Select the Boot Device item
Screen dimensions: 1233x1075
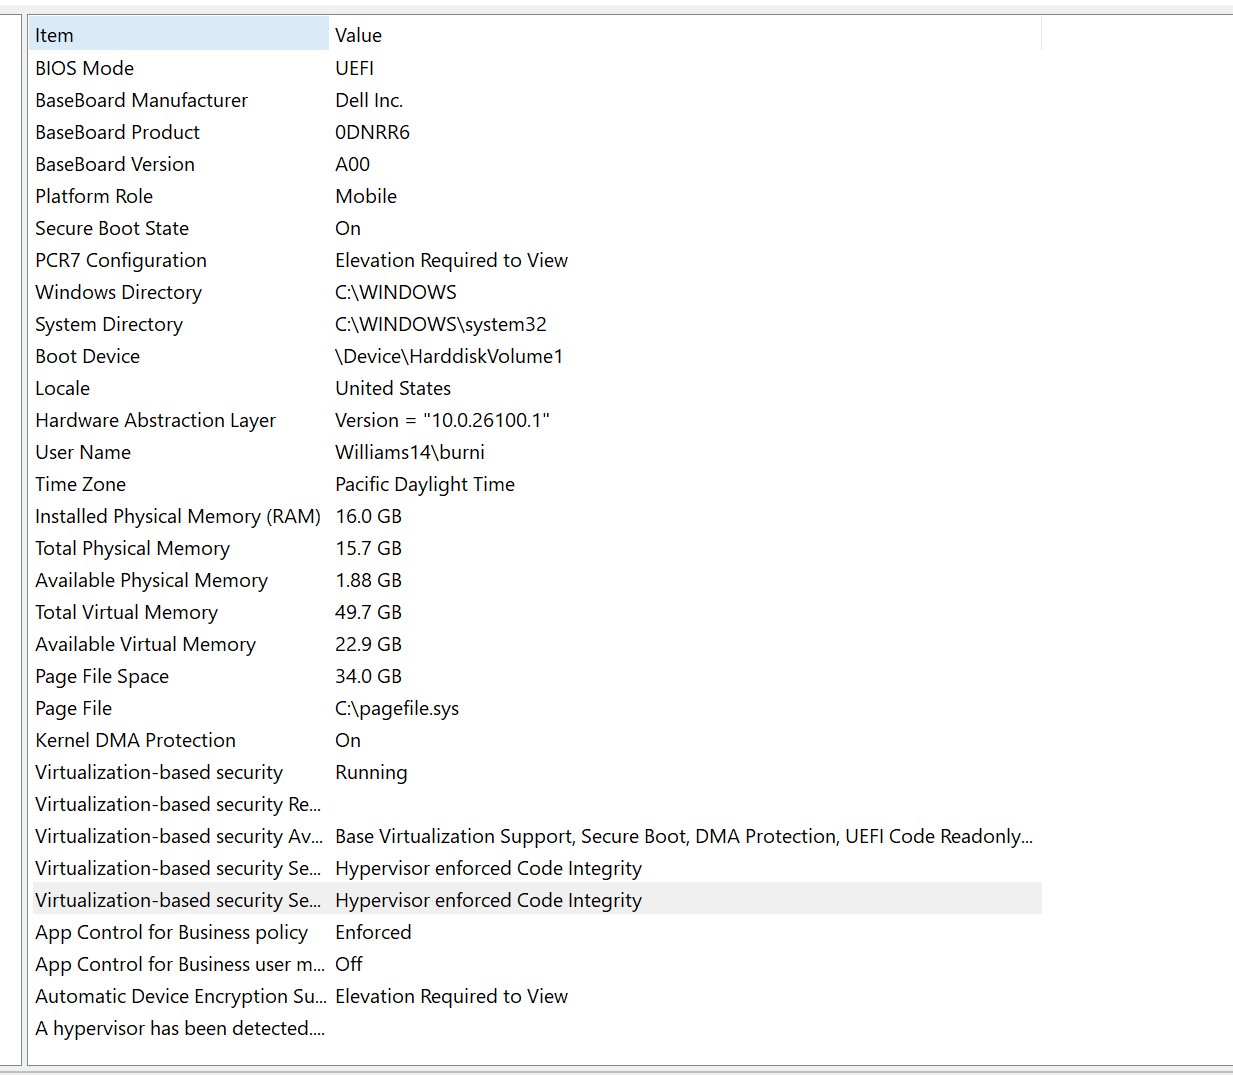click(87, 356)
